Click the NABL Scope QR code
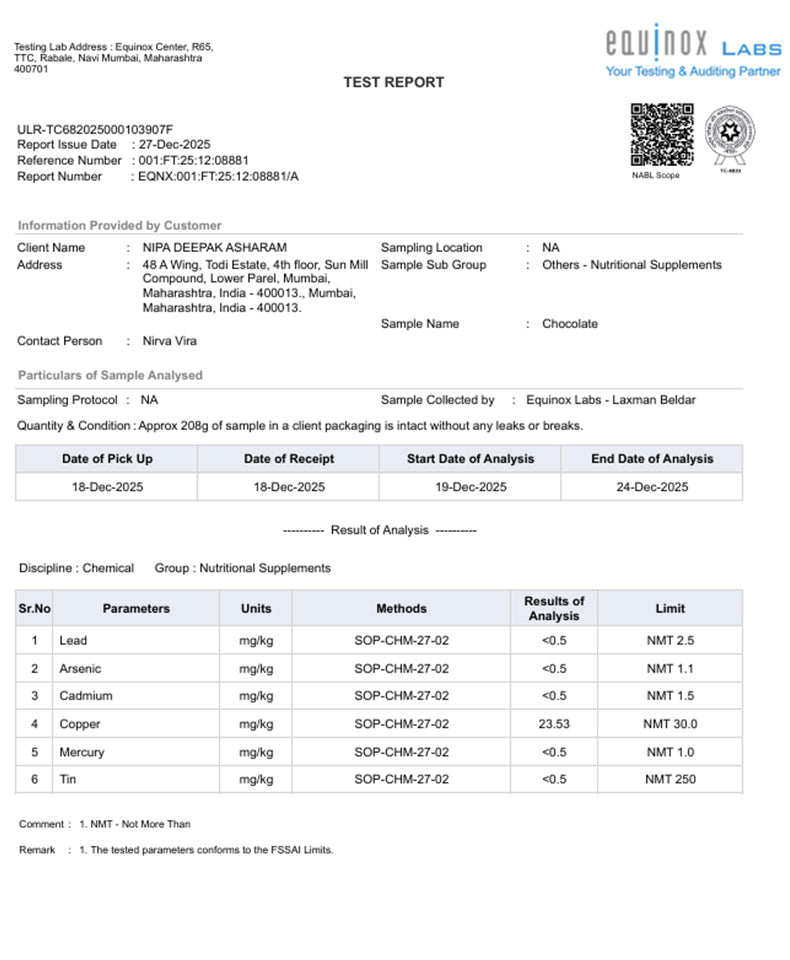This screenshot has width=790, height=960. point(662,135)
